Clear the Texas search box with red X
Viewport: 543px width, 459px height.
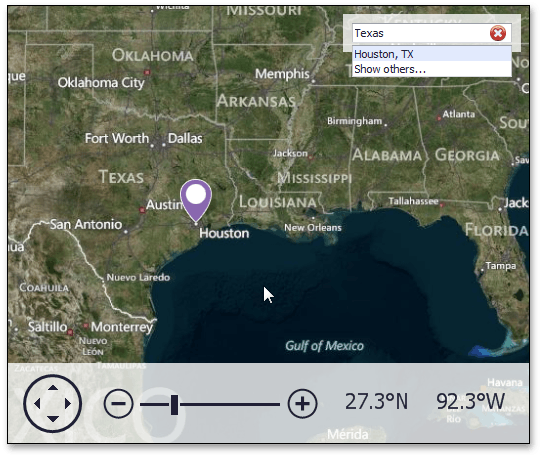click(498, 34)
